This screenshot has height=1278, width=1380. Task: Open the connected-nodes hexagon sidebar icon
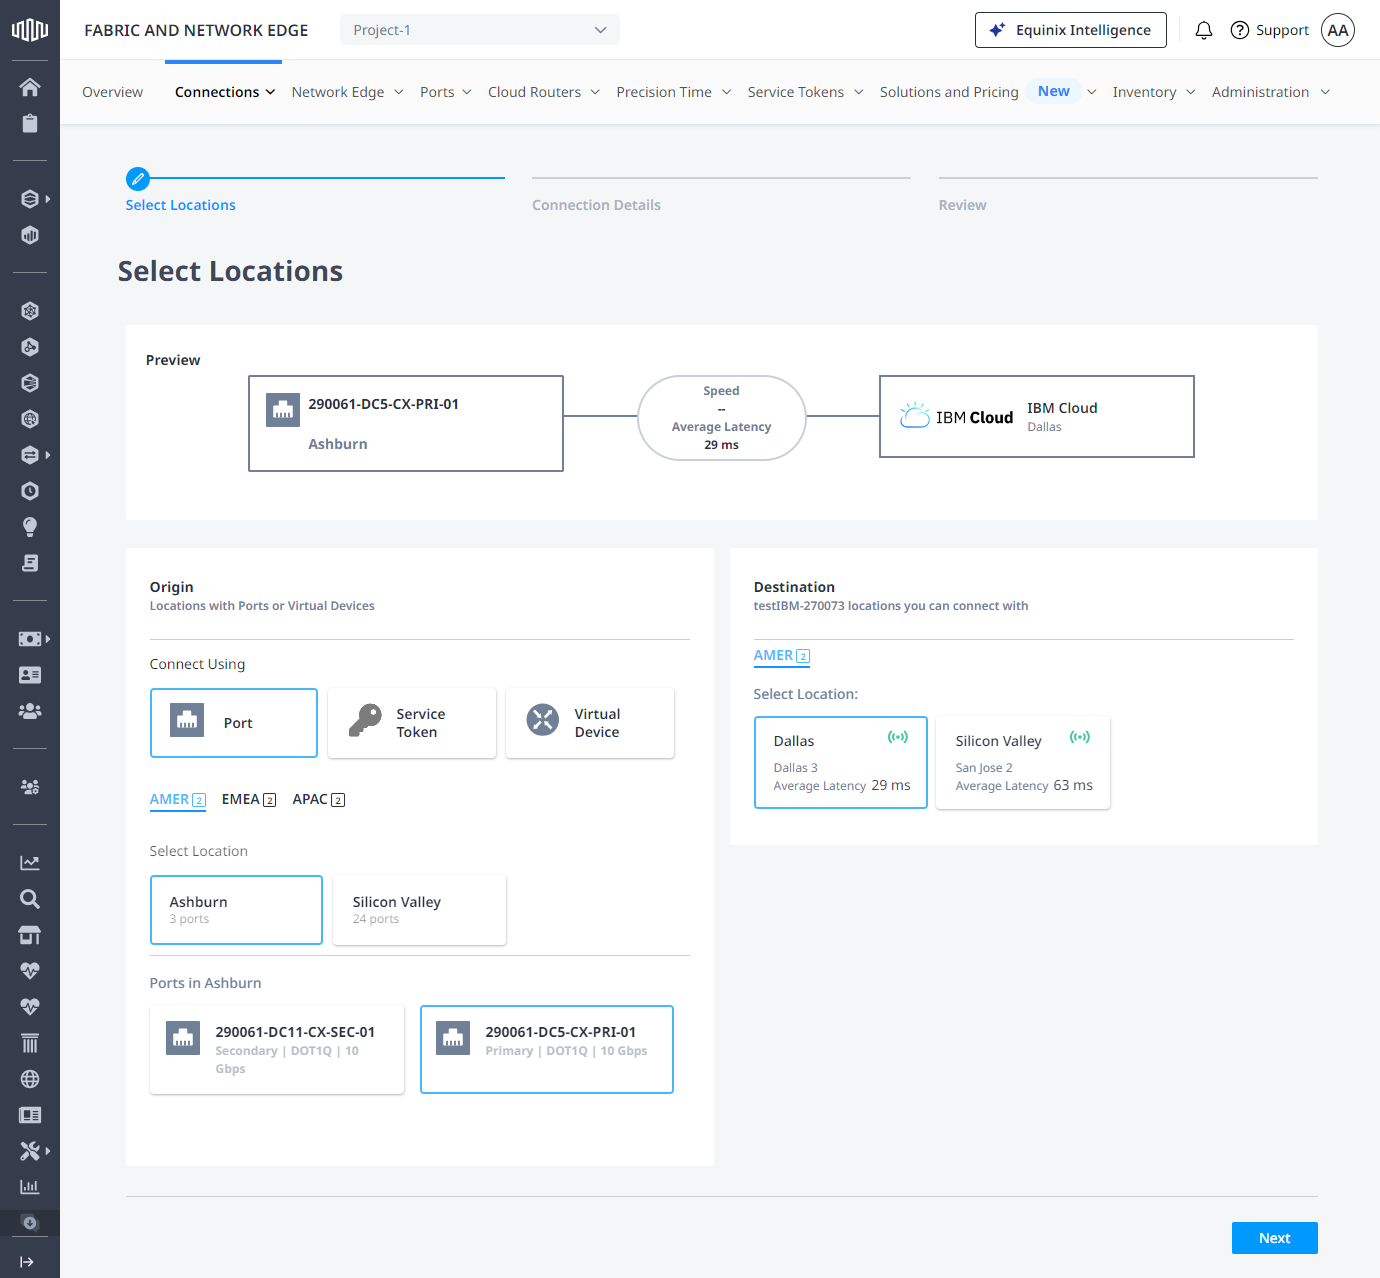(30, 347)
